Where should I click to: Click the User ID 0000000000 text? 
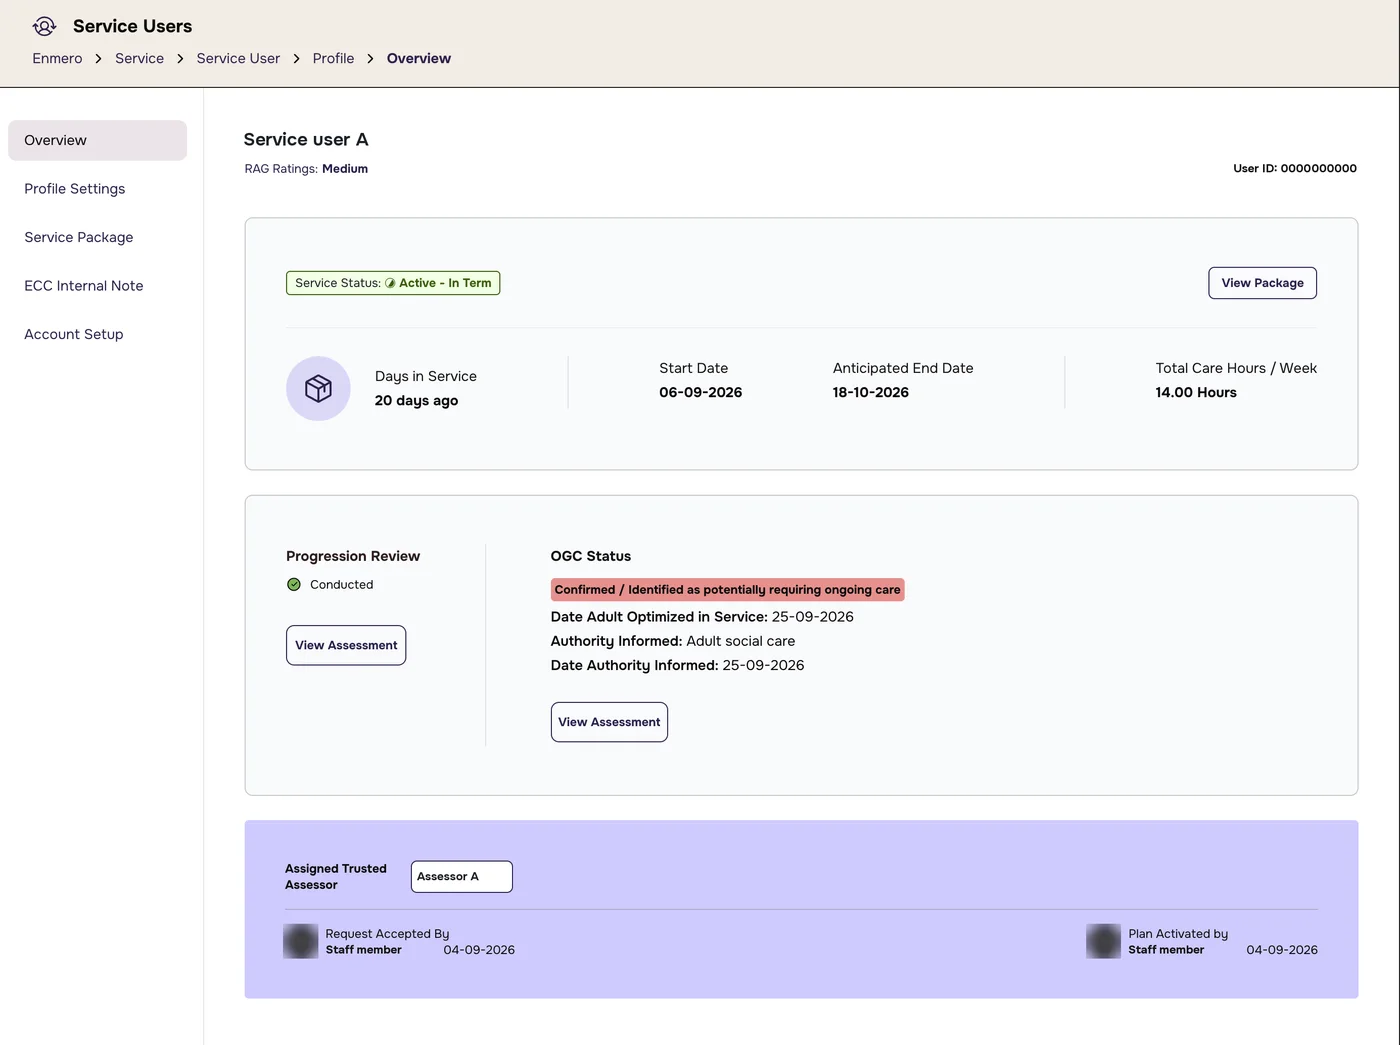click(x=1295, y=168)
